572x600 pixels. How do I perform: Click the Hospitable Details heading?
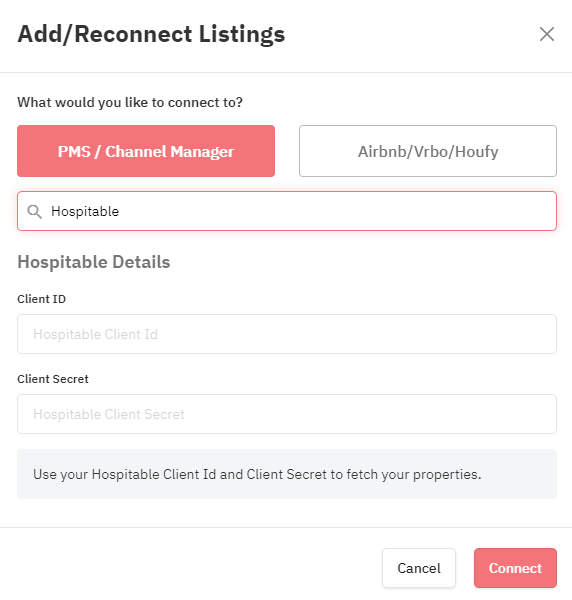coord(94,262)
